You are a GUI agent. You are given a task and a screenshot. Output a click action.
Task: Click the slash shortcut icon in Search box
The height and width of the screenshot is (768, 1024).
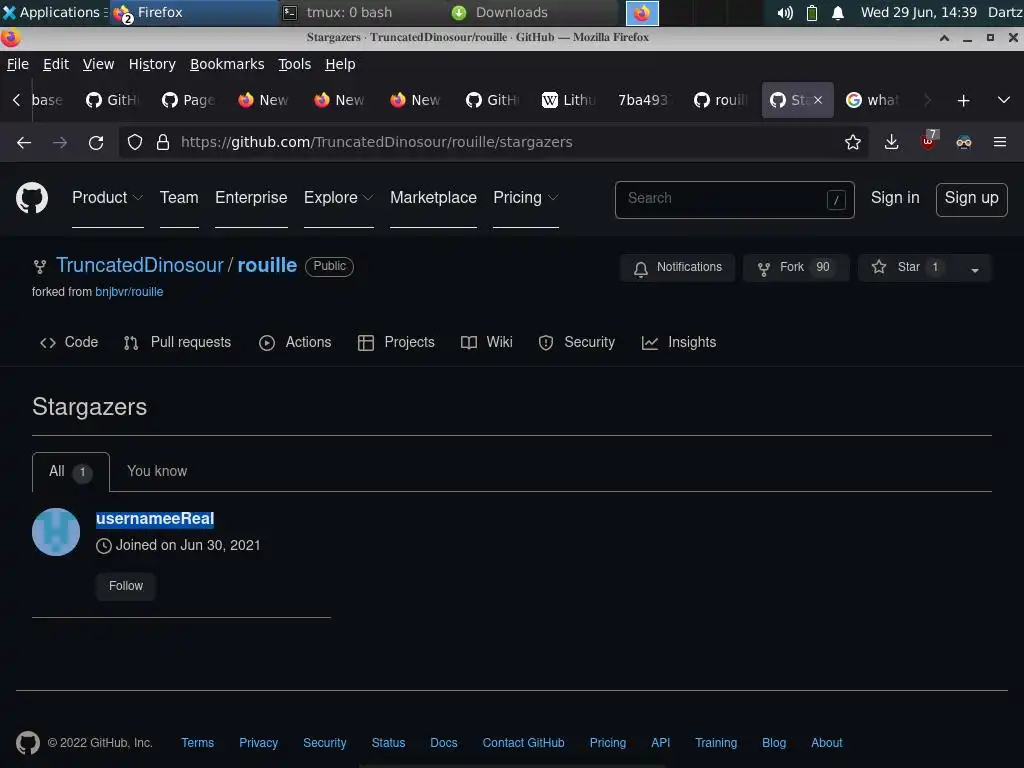click(836, 200)
